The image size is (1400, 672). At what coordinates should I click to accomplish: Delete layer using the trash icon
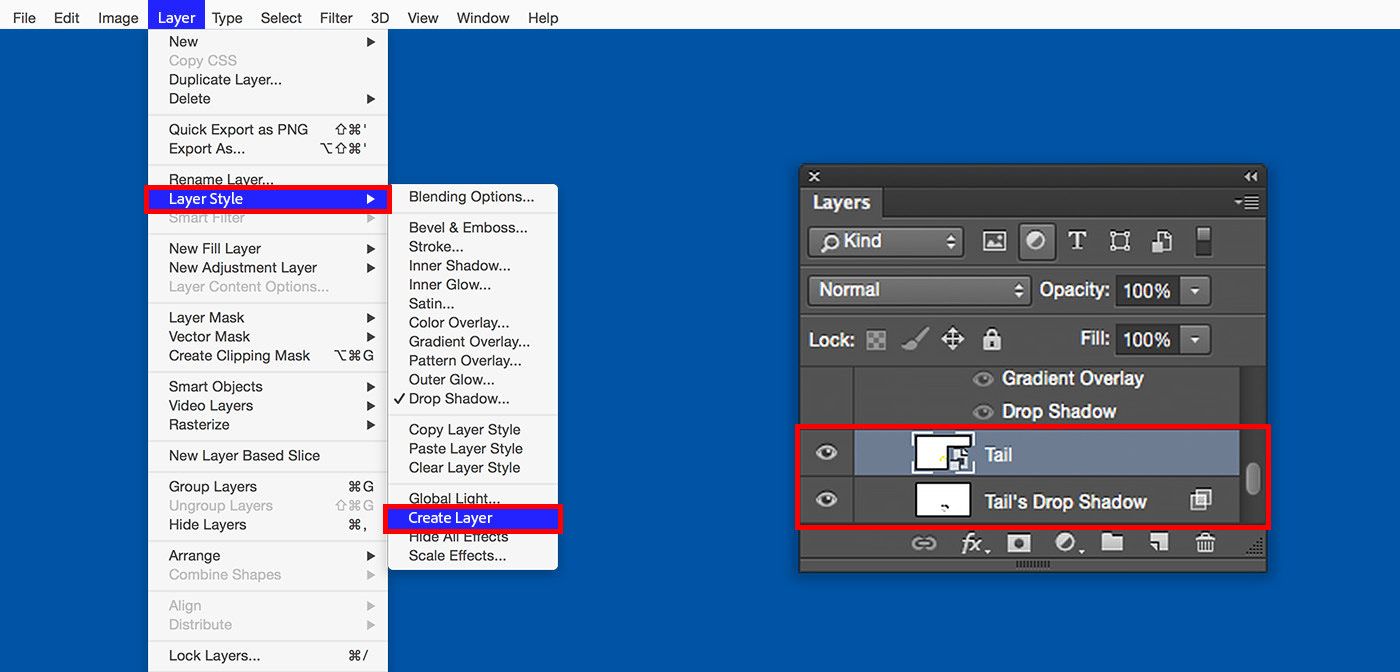(1206, 543)
